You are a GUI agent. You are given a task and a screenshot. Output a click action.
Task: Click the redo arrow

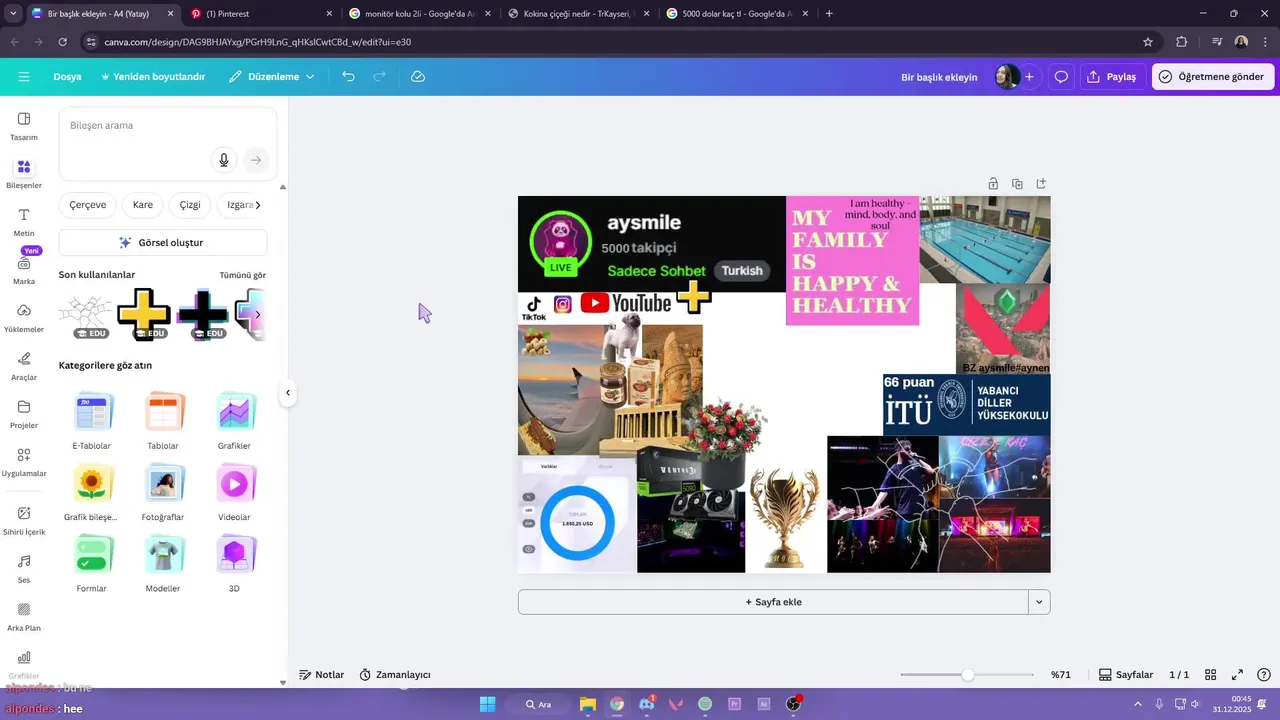click(x=379, y=77)
